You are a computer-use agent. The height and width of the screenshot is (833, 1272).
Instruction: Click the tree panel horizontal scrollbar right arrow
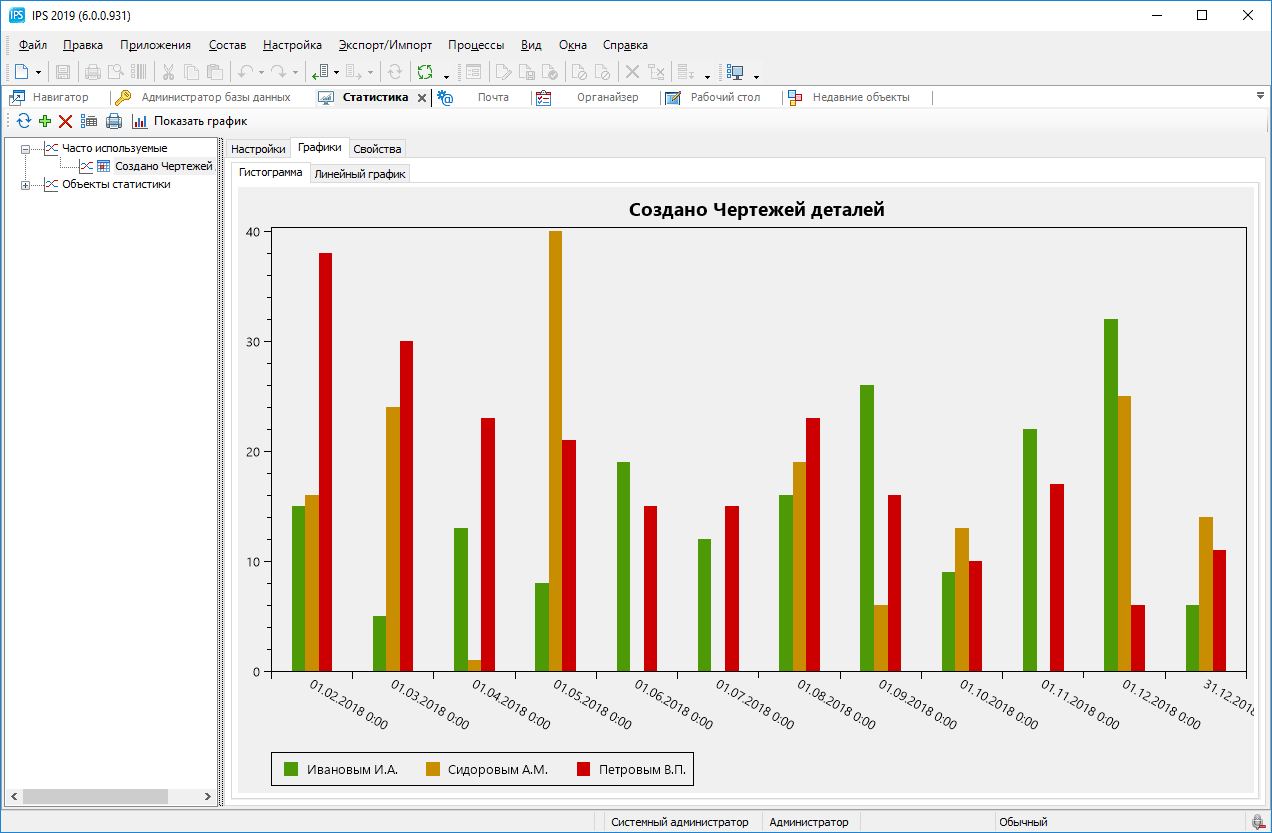[x=207, y=797]
